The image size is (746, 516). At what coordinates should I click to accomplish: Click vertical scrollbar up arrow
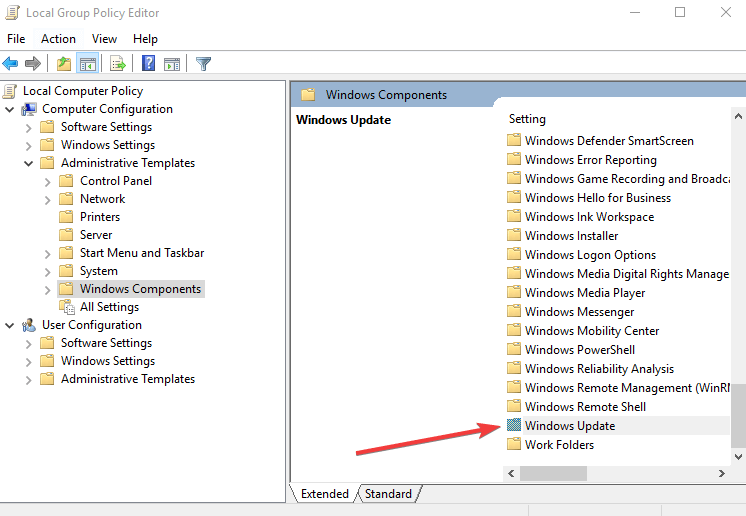pyautogui.click(x=738, y=116)
